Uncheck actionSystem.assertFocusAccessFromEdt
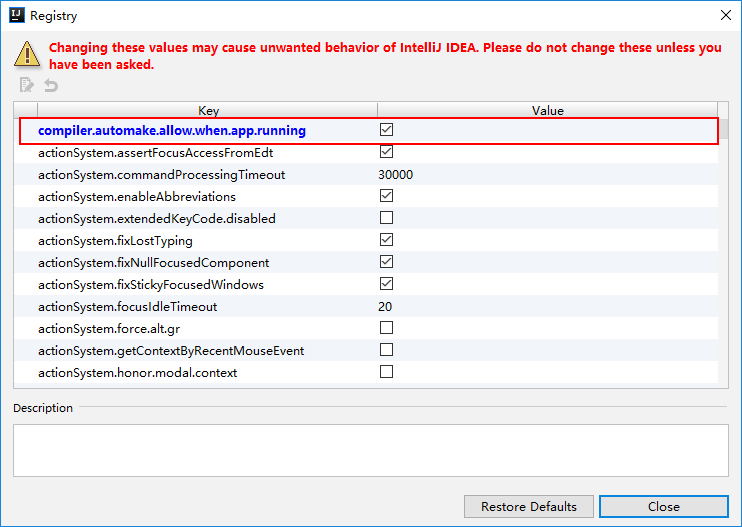 (386, 152)
